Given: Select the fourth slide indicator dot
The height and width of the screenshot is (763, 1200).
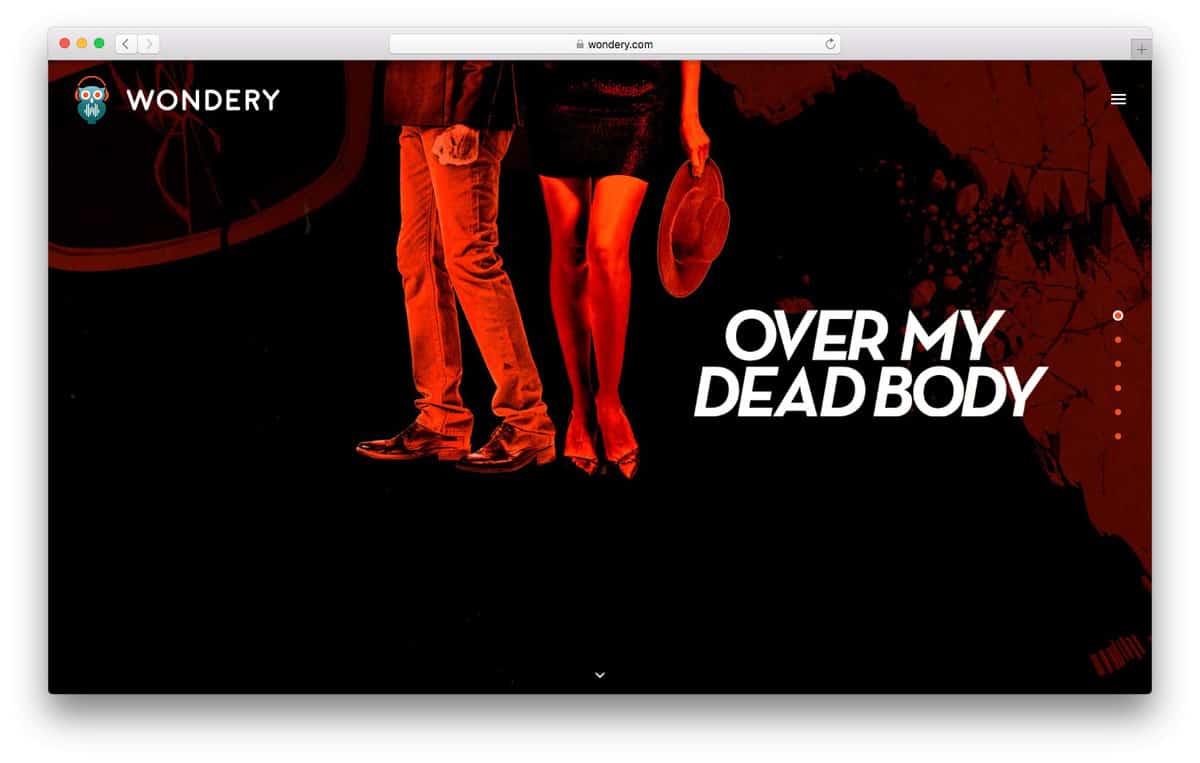Looking at the screenshot, I should click(1118, 388).
